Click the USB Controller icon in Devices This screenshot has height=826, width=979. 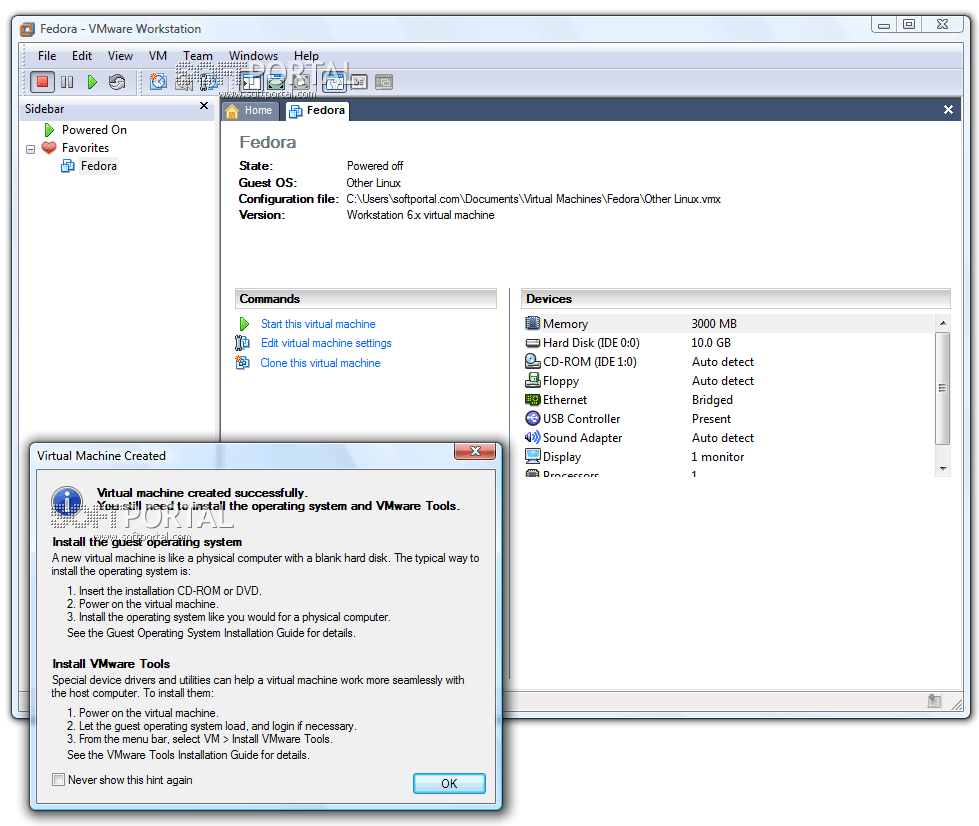coord(533,418)
